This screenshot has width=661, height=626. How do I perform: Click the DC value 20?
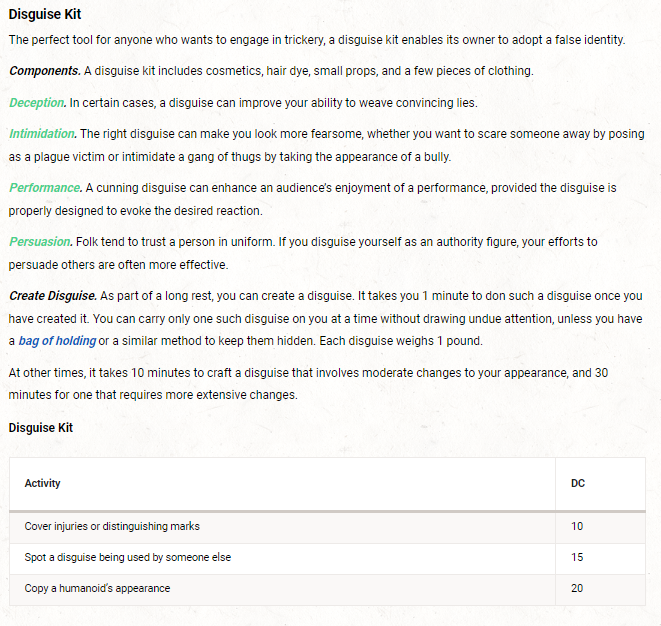[577, 588]
